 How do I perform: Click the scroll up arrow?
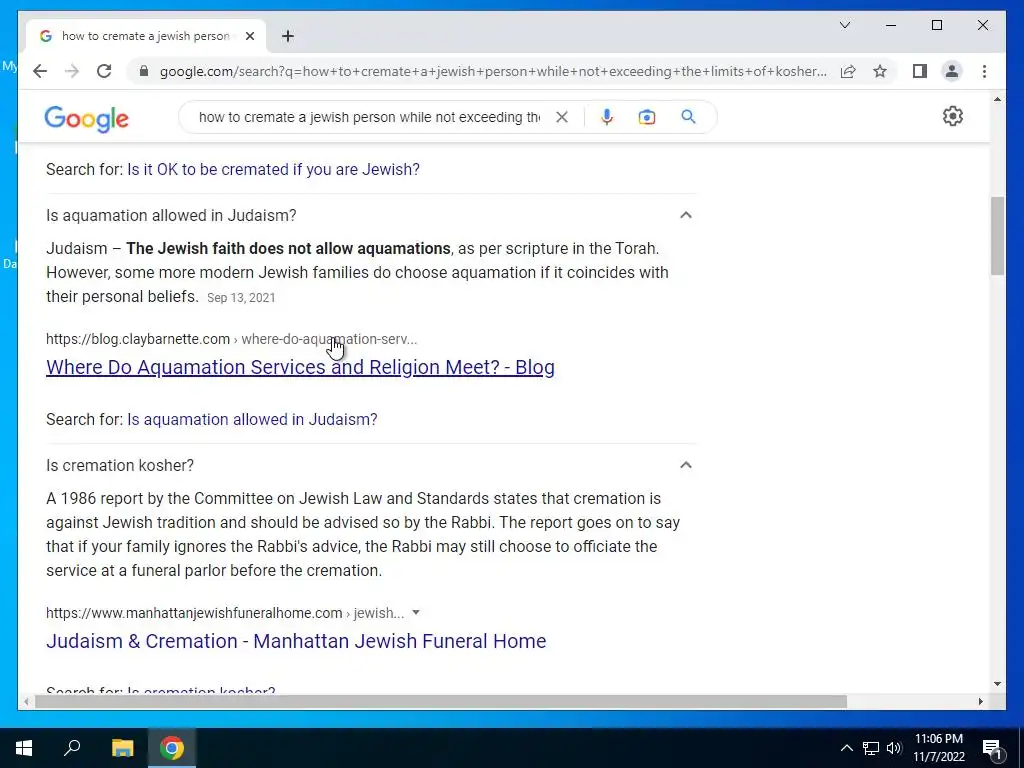tap(997, 99)
